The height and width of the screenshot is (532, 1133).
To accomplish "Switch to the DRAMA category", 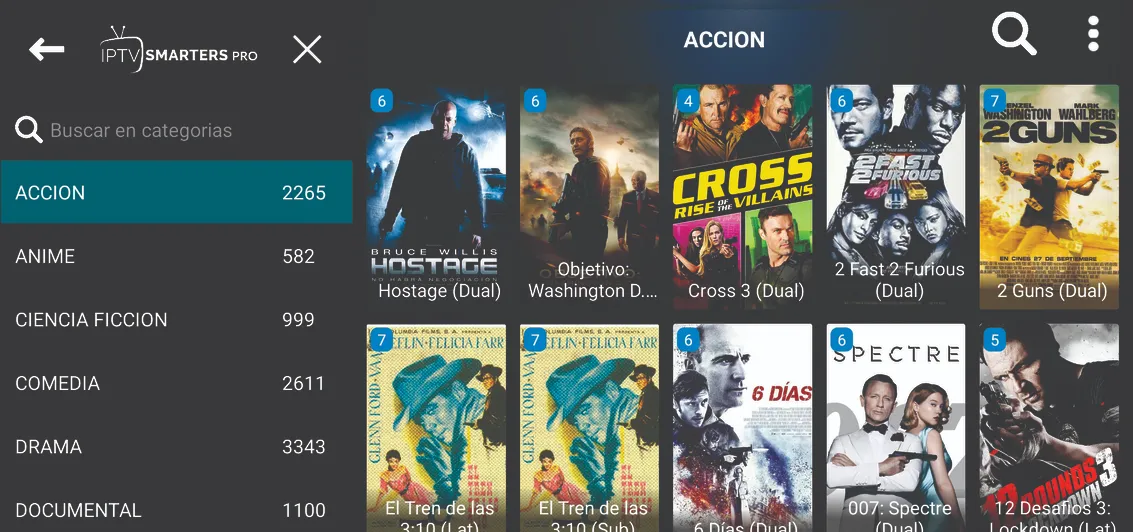I will pos(177,447).
